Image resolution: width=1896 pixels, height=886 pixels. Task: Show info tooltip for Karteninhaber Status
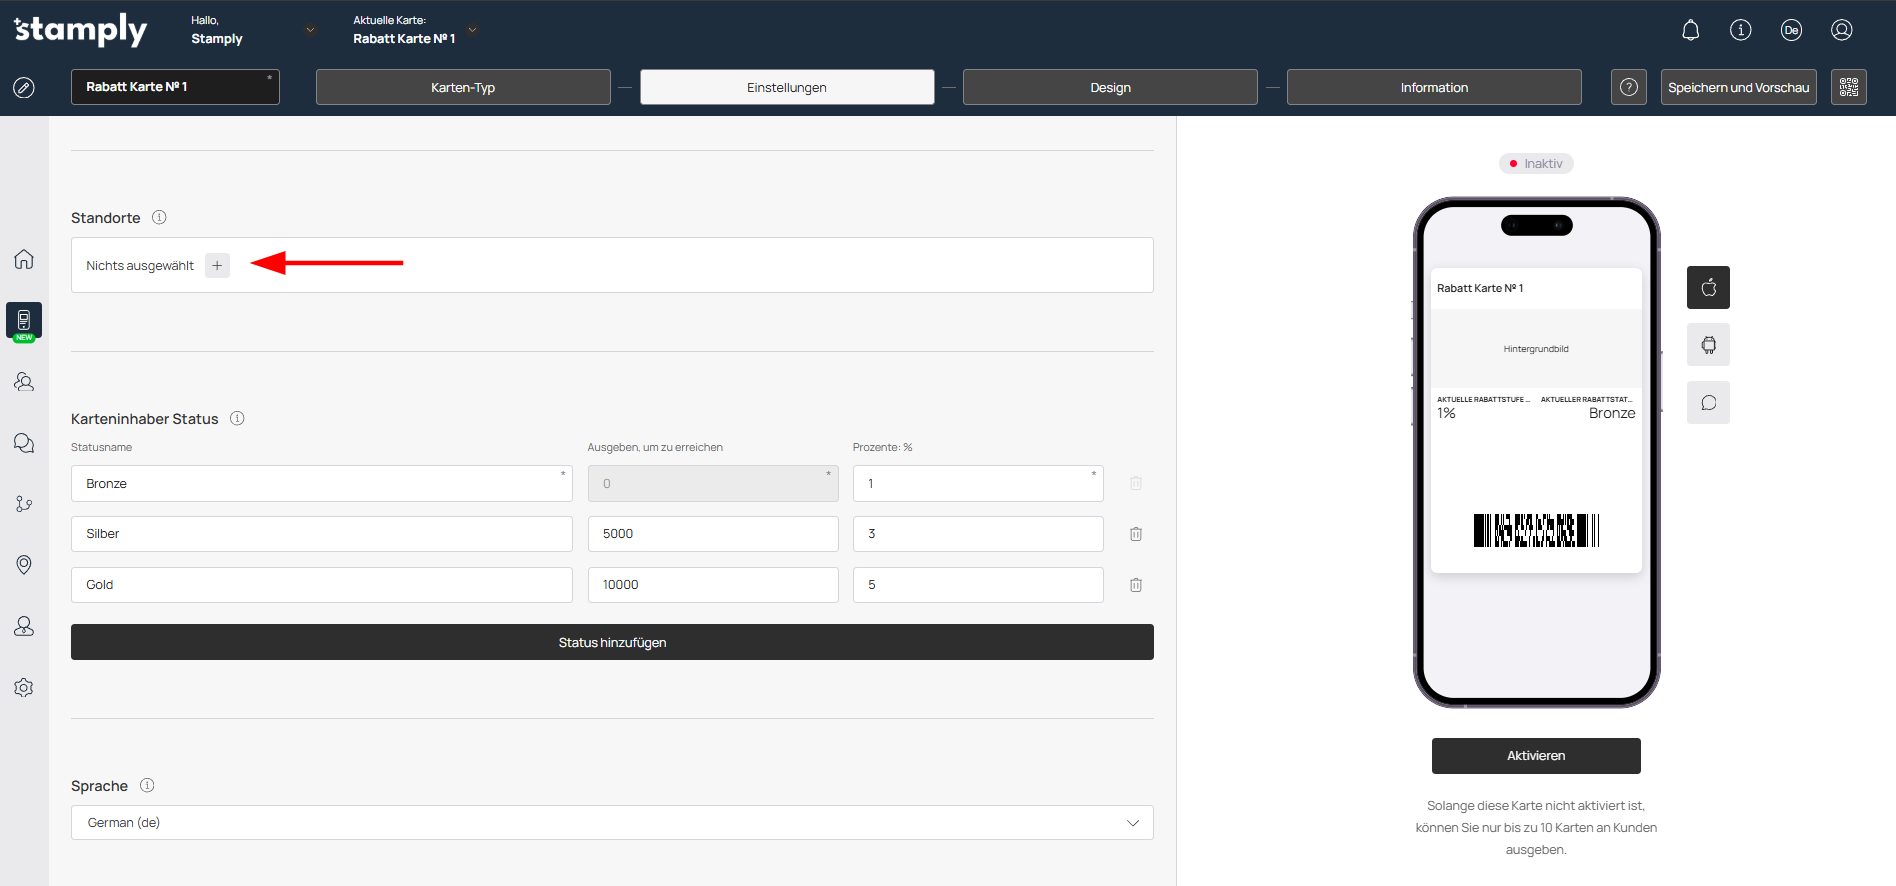coord(237,418)
